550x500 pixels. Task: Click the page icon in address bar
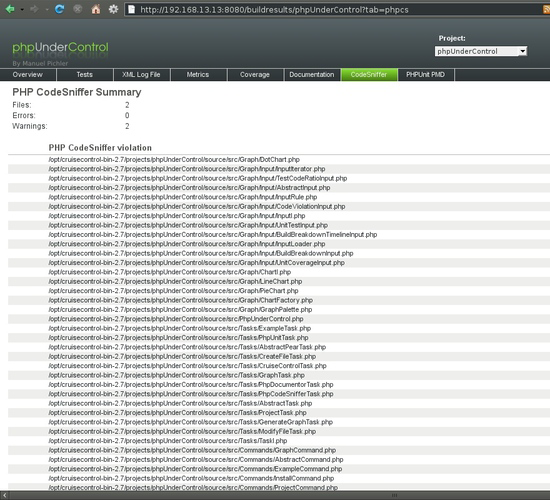click(132, 9)
